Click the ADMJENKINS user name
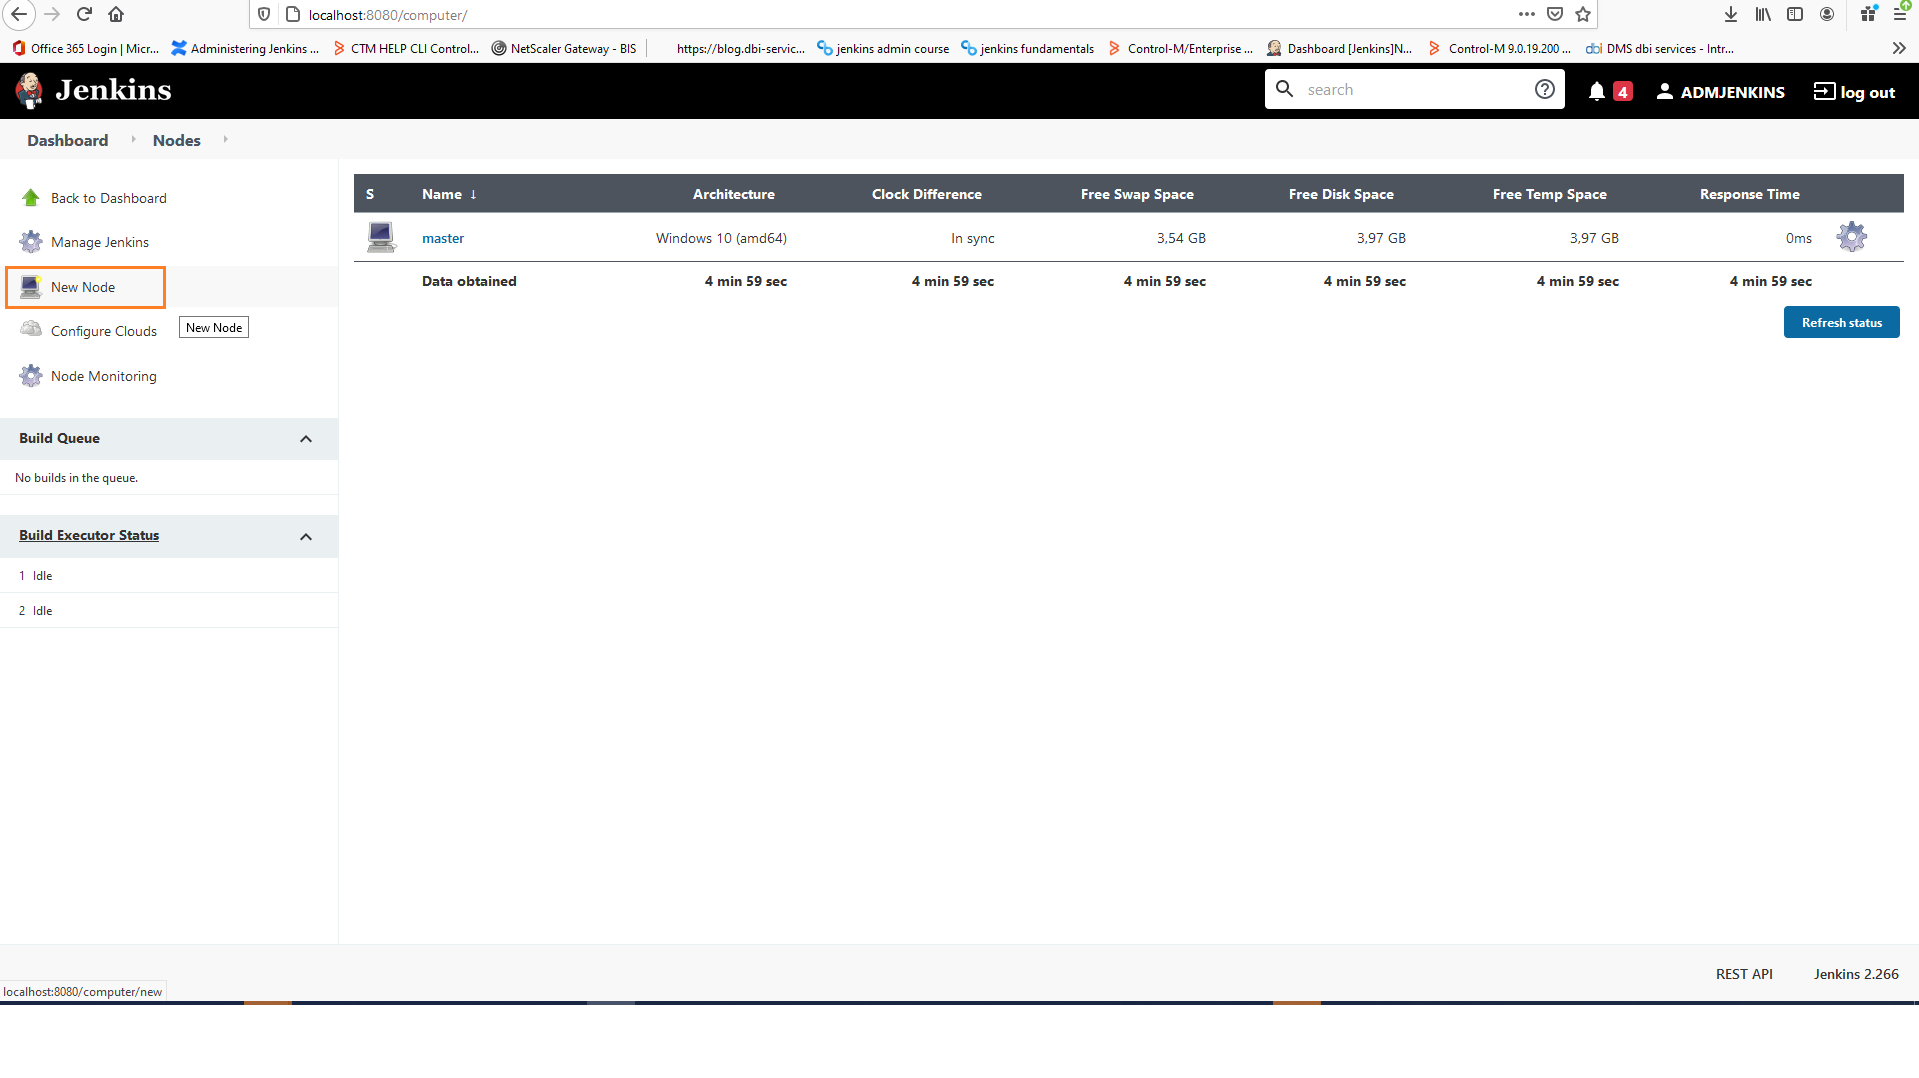 pos(1732,92)
